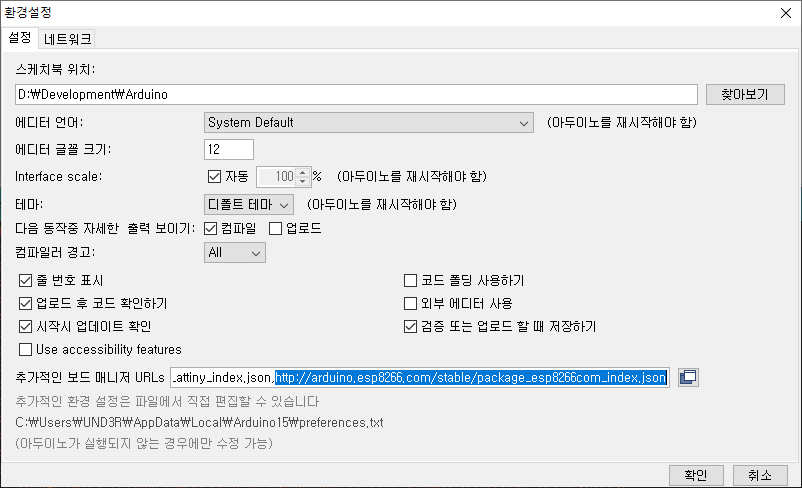This screenshot has height=488, width=802.
Task: Close the 환경설정 dialog window
Action: 786,13
